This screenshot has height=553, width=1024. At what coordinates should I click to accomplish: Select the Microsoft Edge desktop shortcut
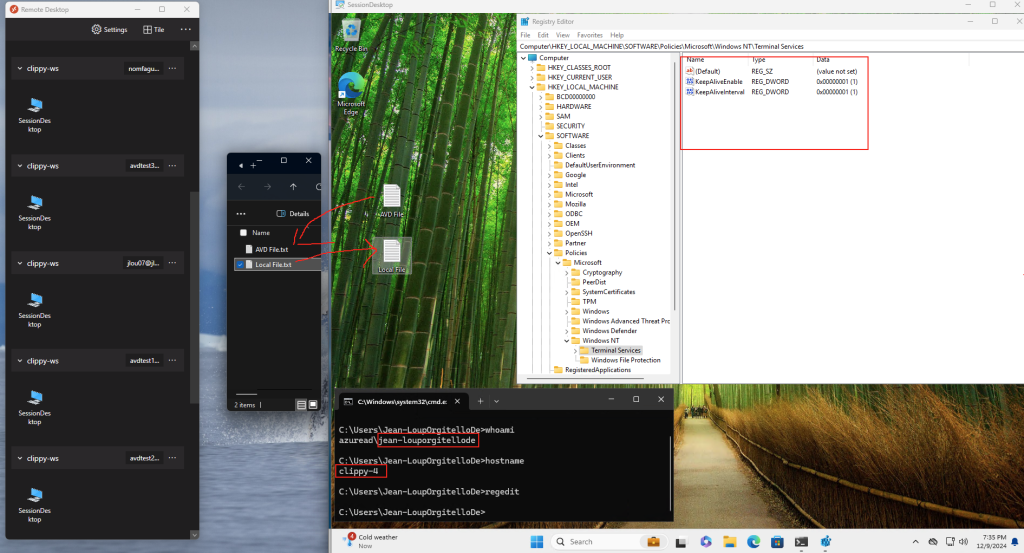(351, 94)
